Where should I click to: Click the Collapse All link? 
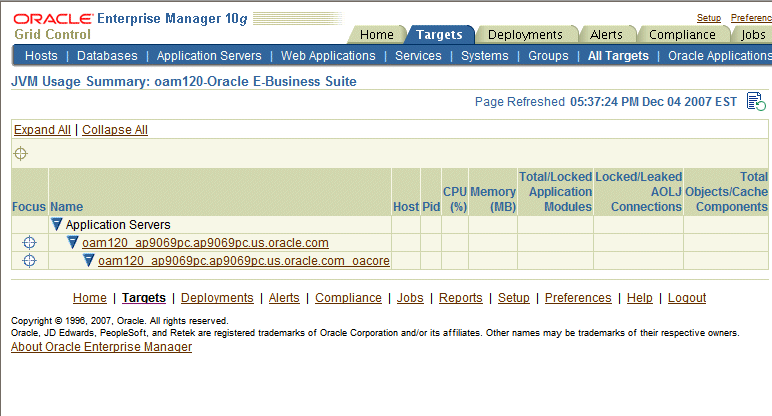(115, 129)
